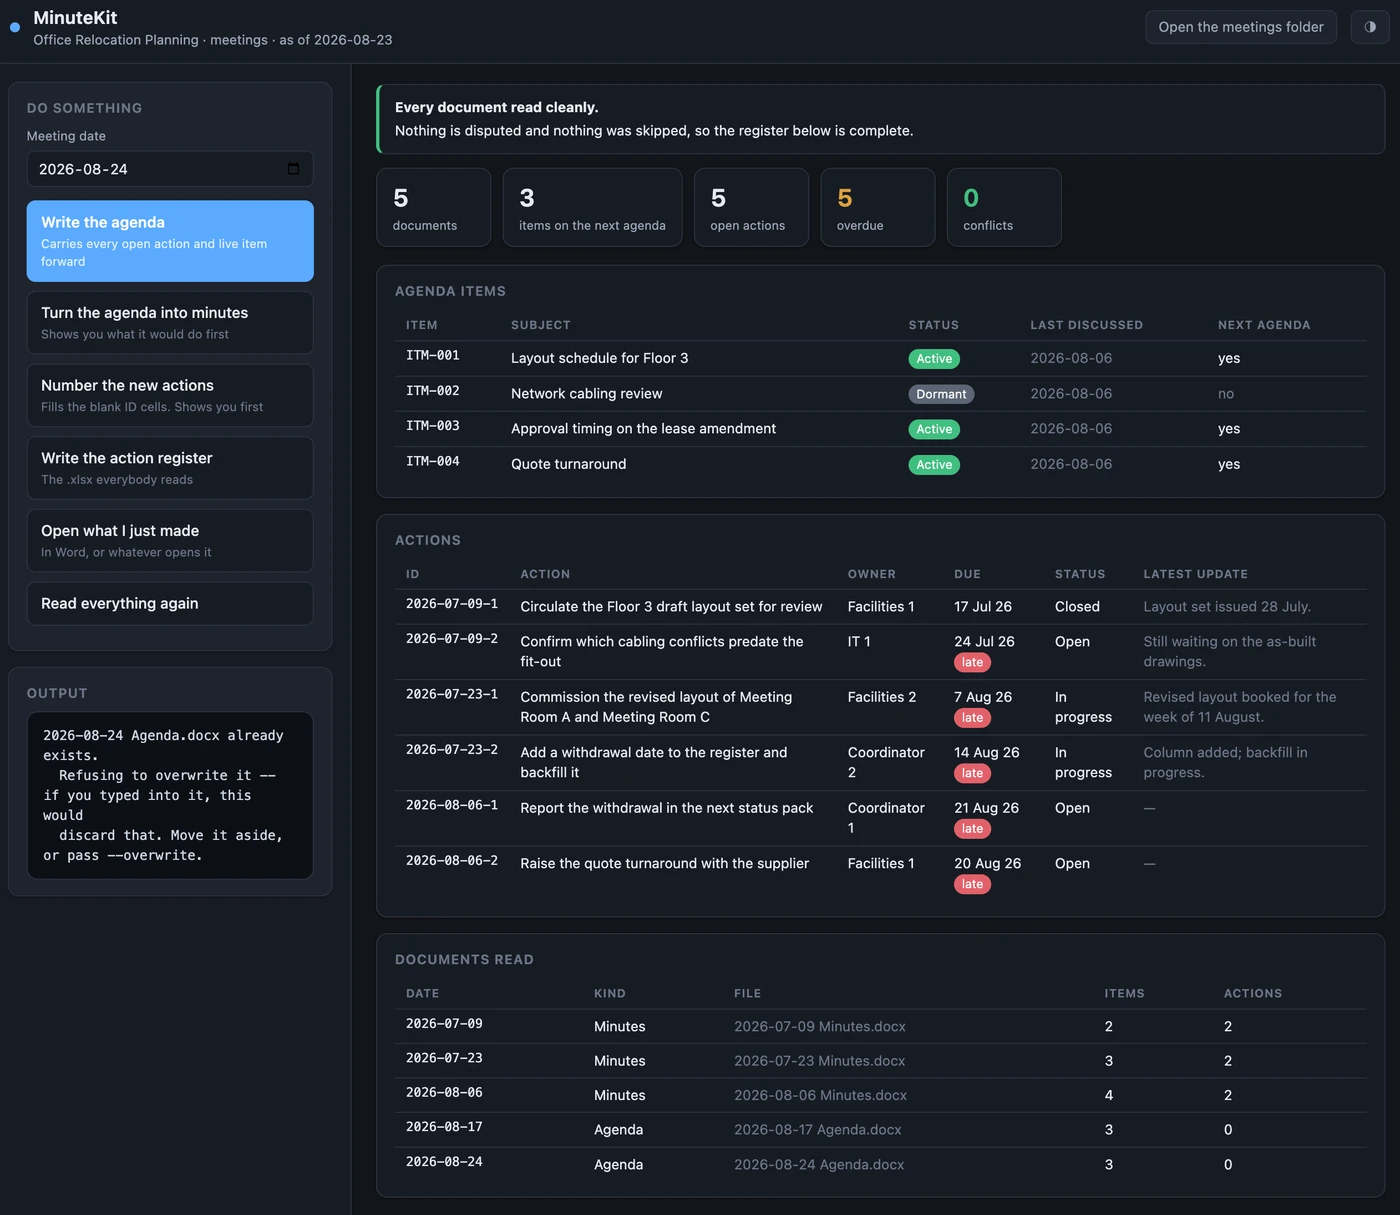Click action ID 2026-08-06-2
Image resolution: width=1400 pixels, height=1215 pixels.
click(452, 861)
